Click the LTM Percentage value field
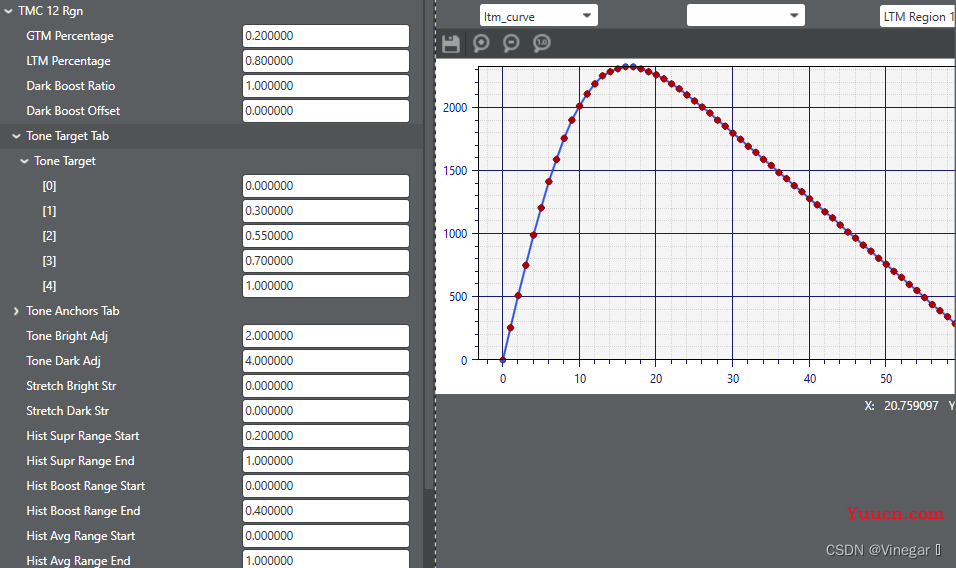 tap(325, 61)
